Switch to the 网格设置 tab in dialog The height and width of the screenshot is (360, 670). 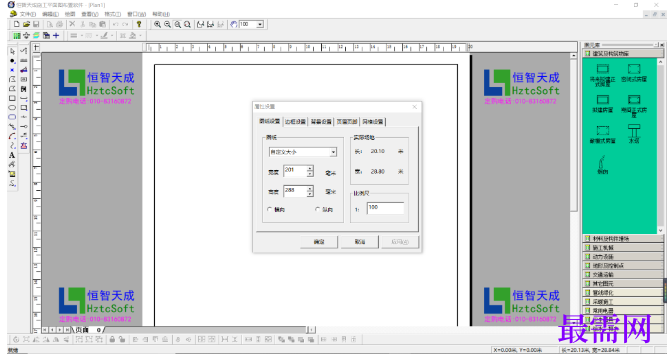coord(373,122)
